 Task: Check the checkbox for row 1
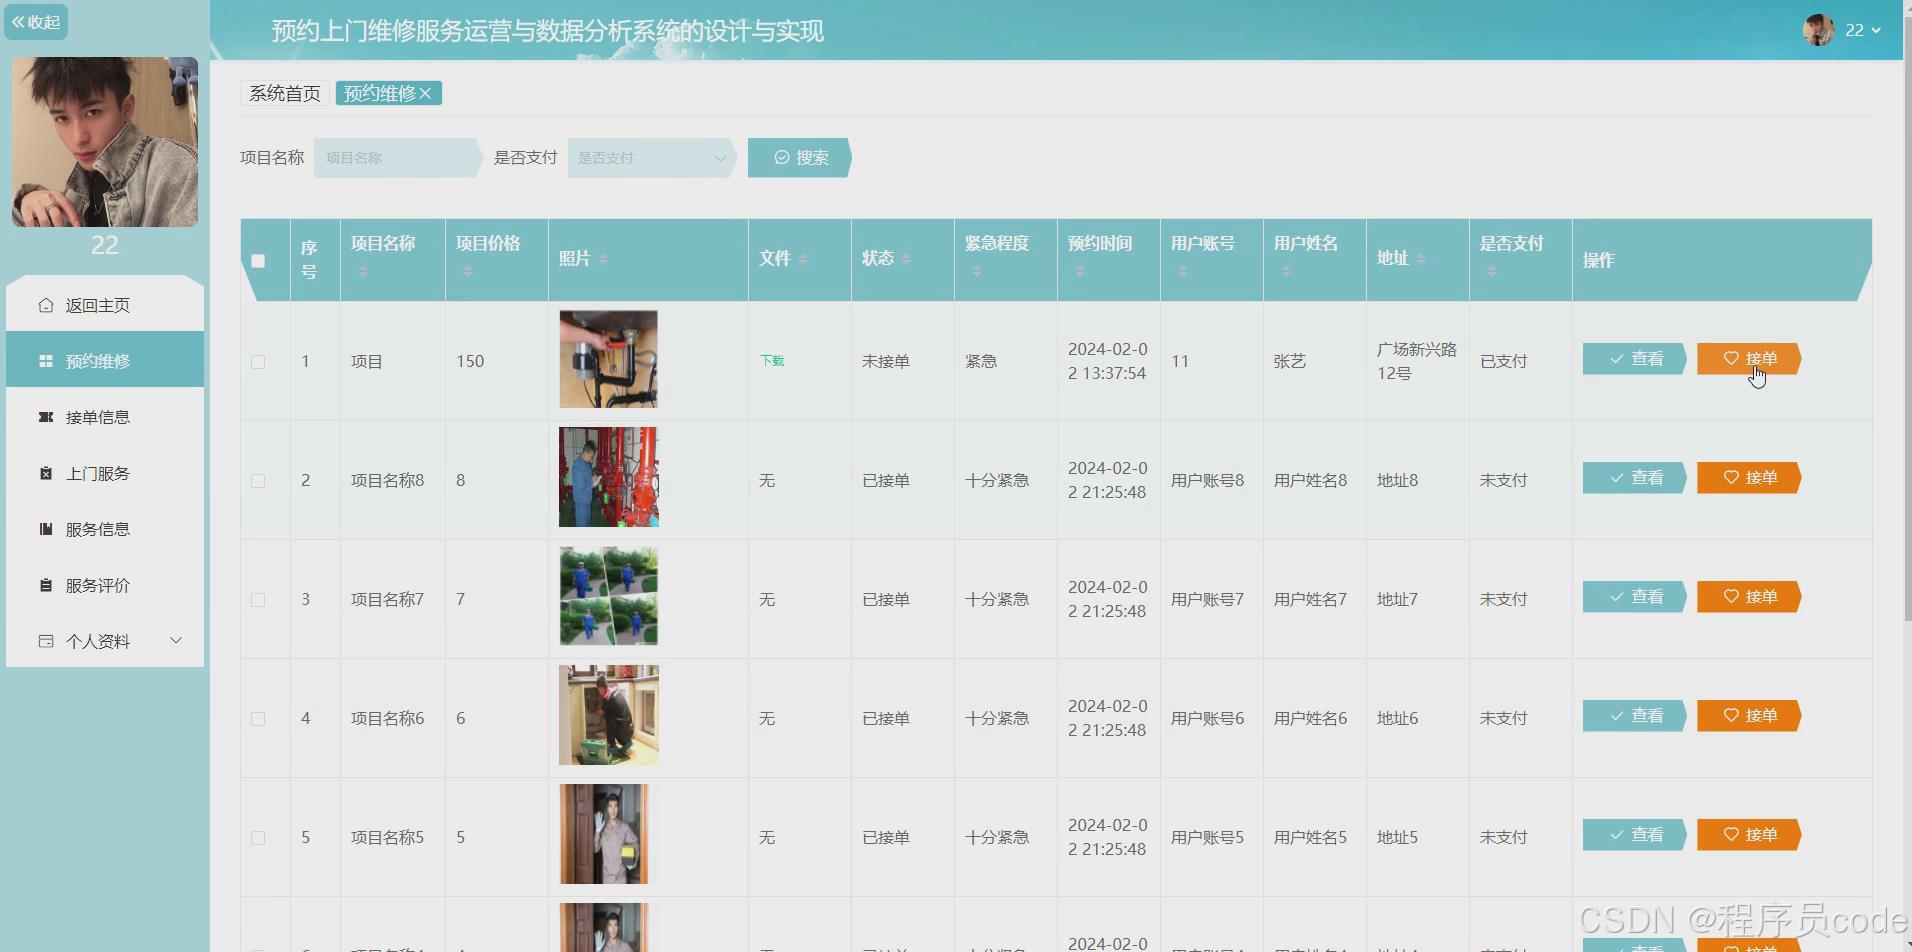tap(258, 362)
